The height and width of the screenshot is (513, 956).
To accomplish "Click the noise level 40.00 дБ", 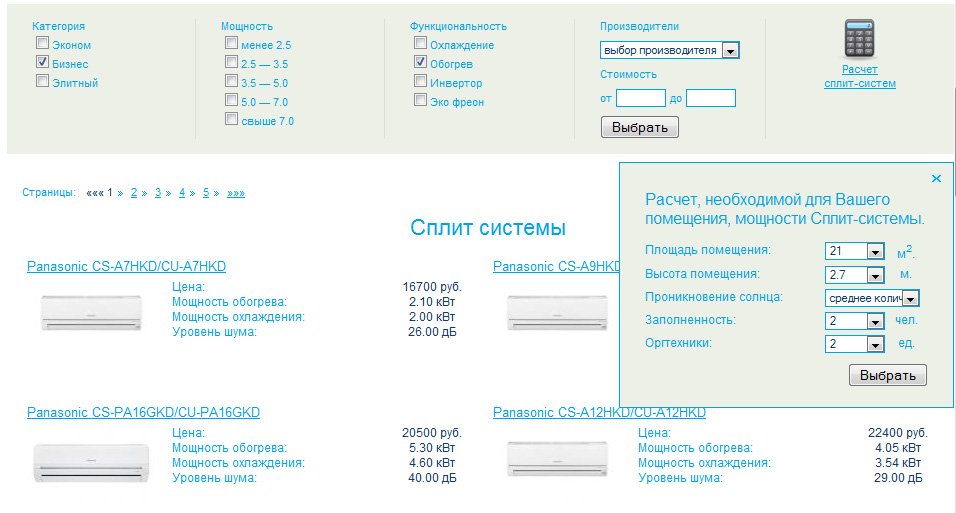I will (x=432, y=478).
